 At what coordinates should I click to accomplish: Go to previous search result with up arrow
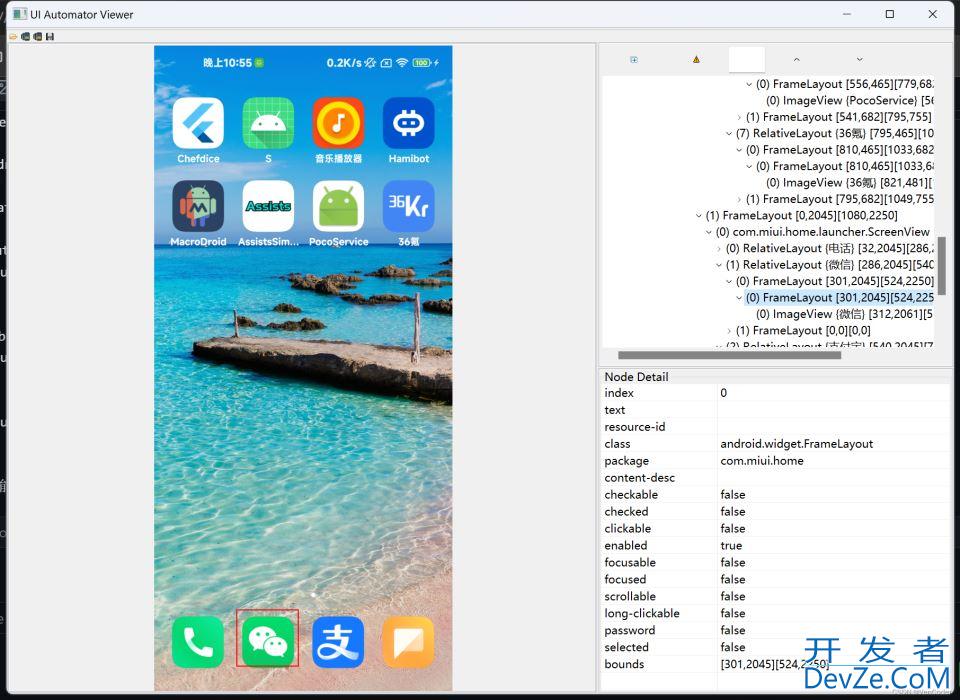(x=797, y=59)
